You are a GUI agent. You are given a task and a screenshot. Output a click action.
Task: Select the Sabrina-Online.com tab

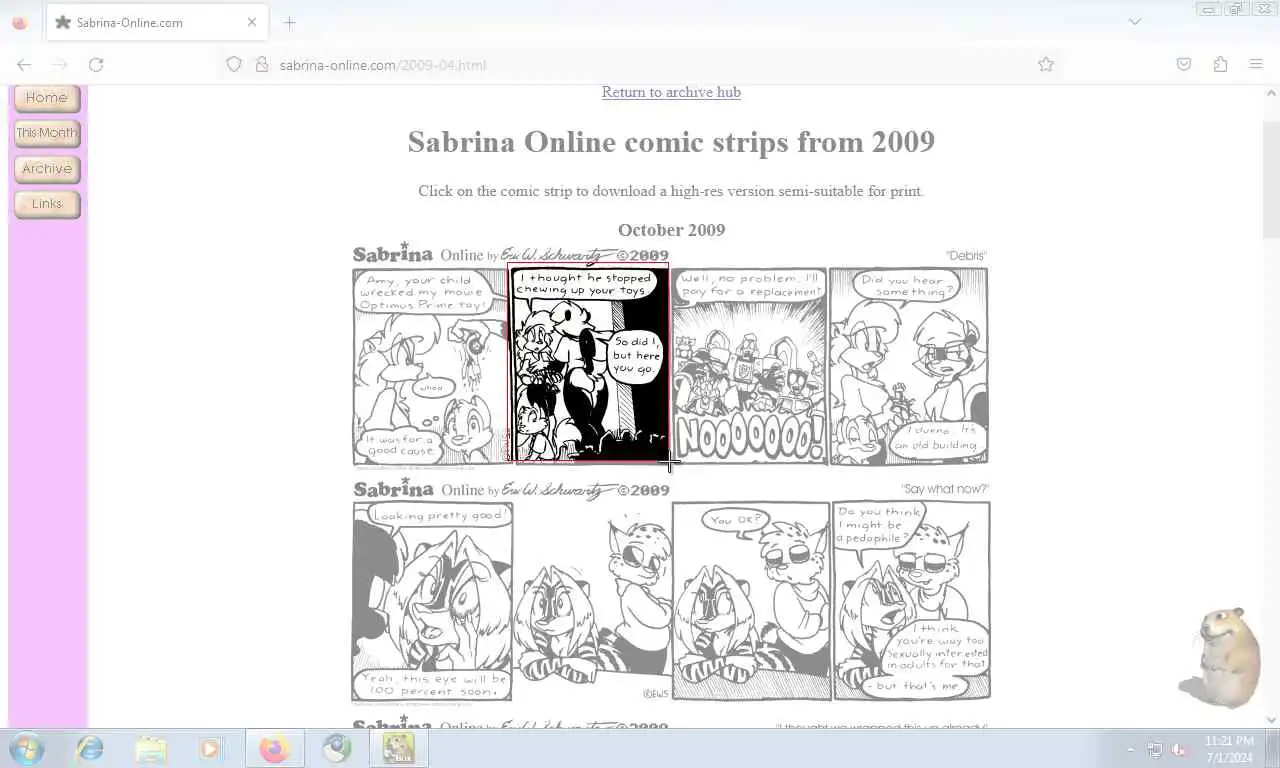click(157, 22)
